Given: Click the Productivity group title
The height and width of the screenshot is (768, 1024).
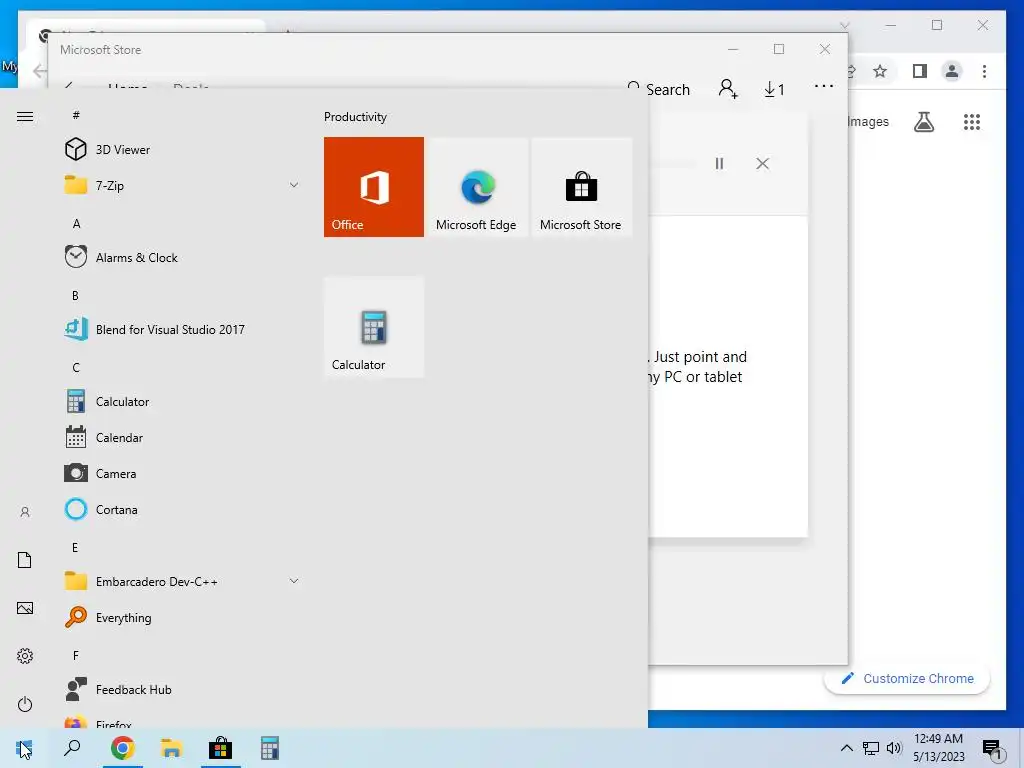Looking at the screenshot, I should pos(355,117).
